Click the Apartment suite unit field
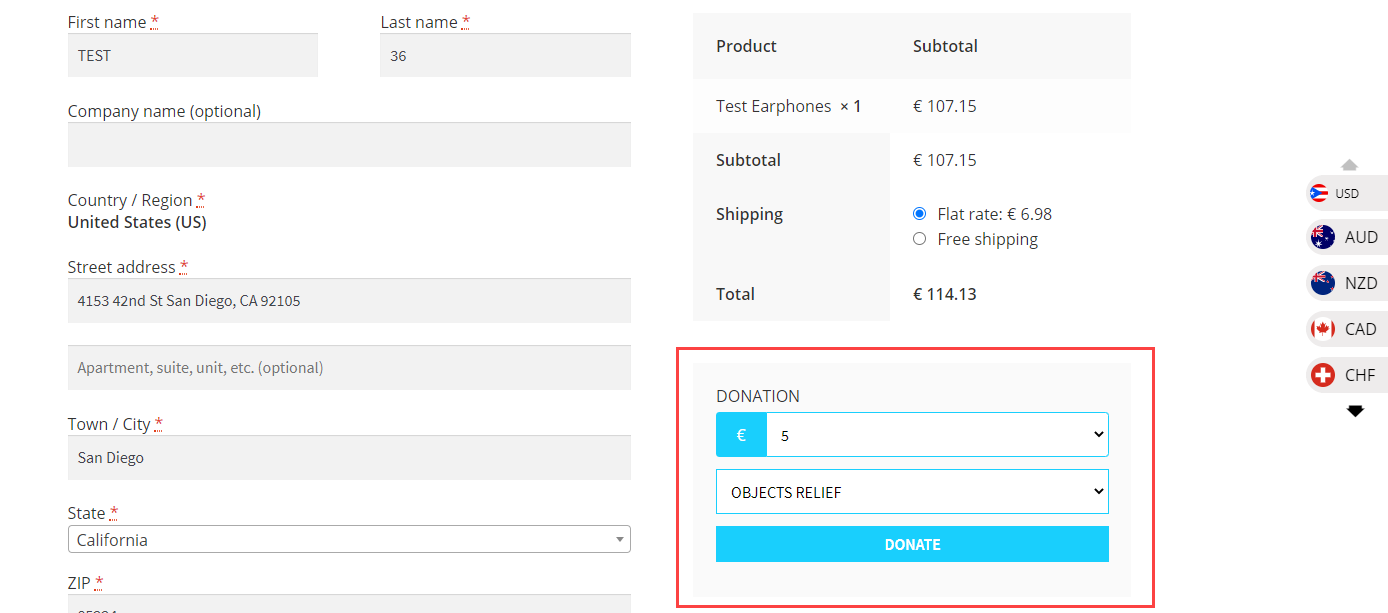The height and width of the screenshot is (613, 1388). tap(348, 367)
